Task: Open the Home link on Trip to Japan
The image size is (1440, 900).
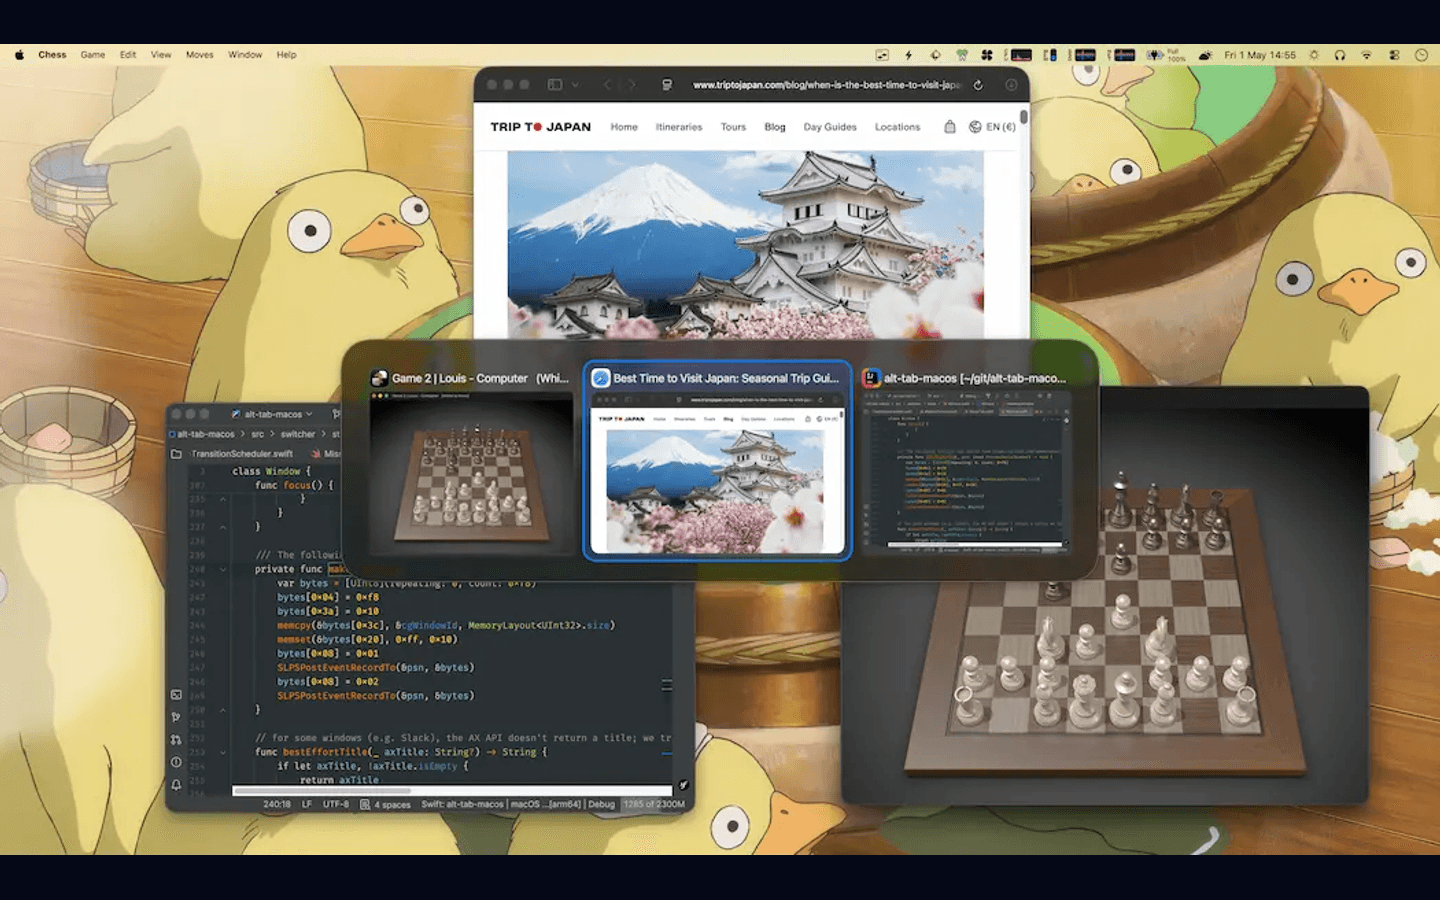Action: coord(624,127)
